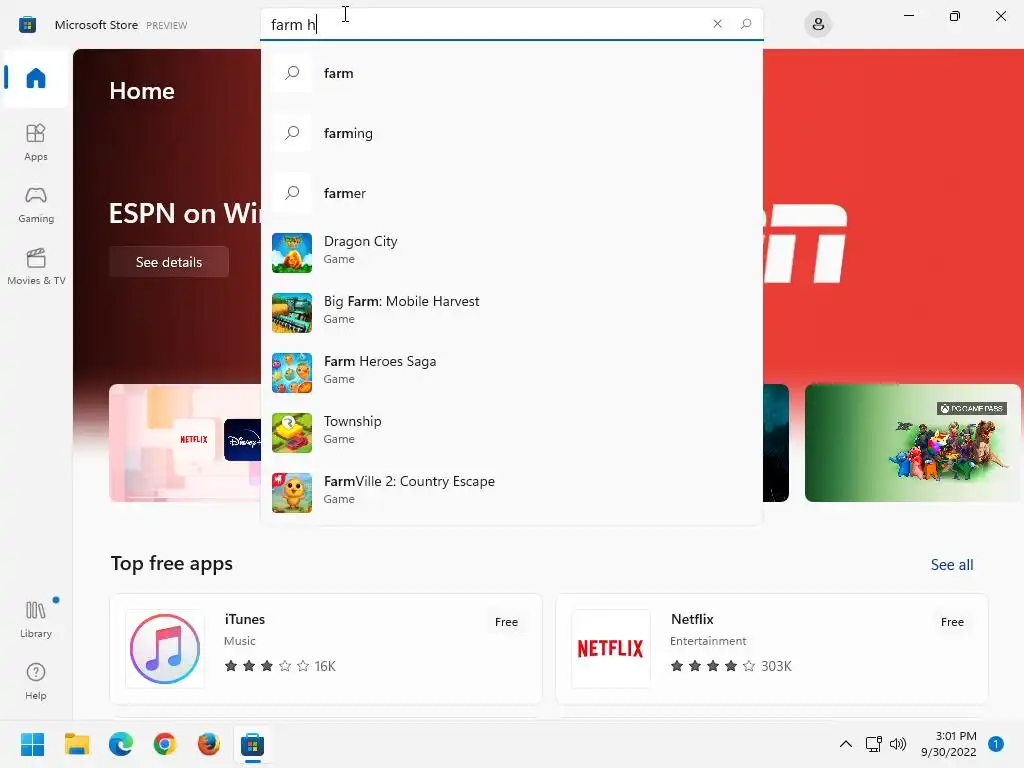The height and width of the screenshot is (768, 1024).
Task: Click the Farm Heroes Saga icon
Action: coord(292,373)
